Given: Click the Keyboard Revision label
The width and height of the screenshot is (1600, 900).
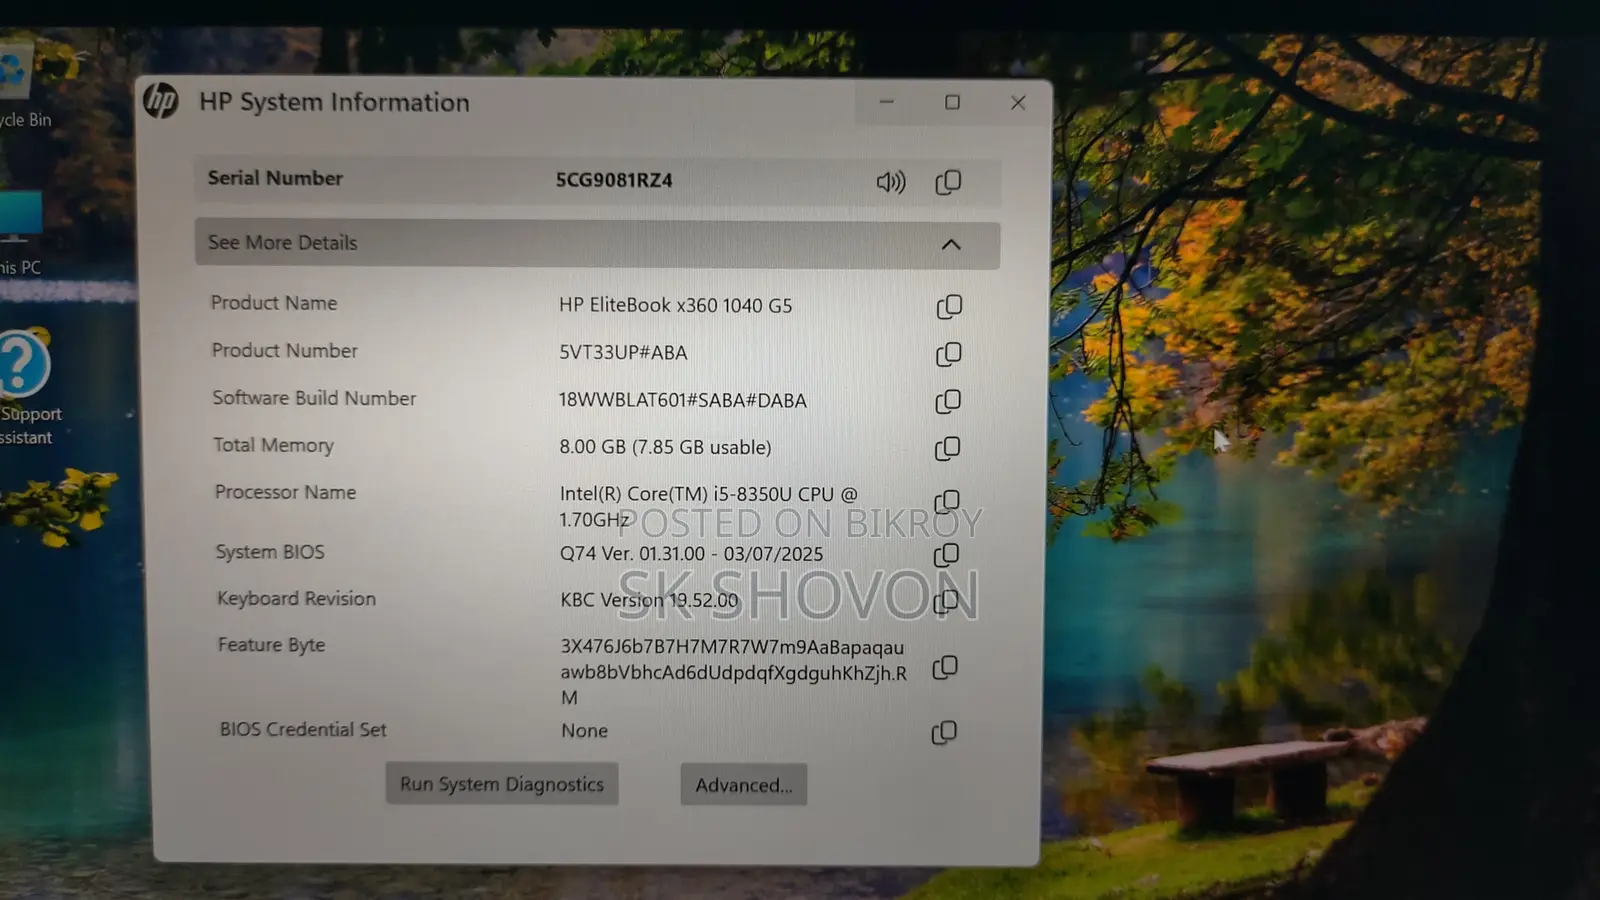Looking at the screenshot, I should point(296,598).
